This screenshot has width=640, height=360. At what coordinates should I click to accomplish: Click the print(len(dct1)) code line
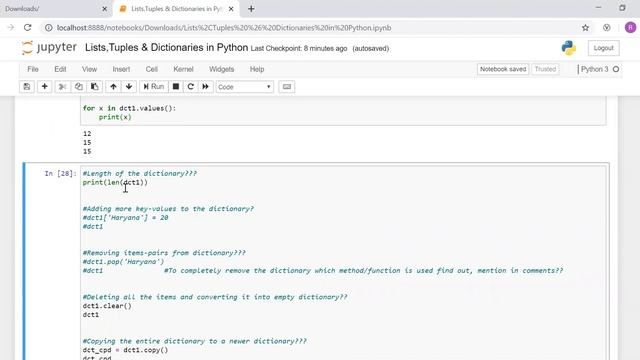(115, 182)
